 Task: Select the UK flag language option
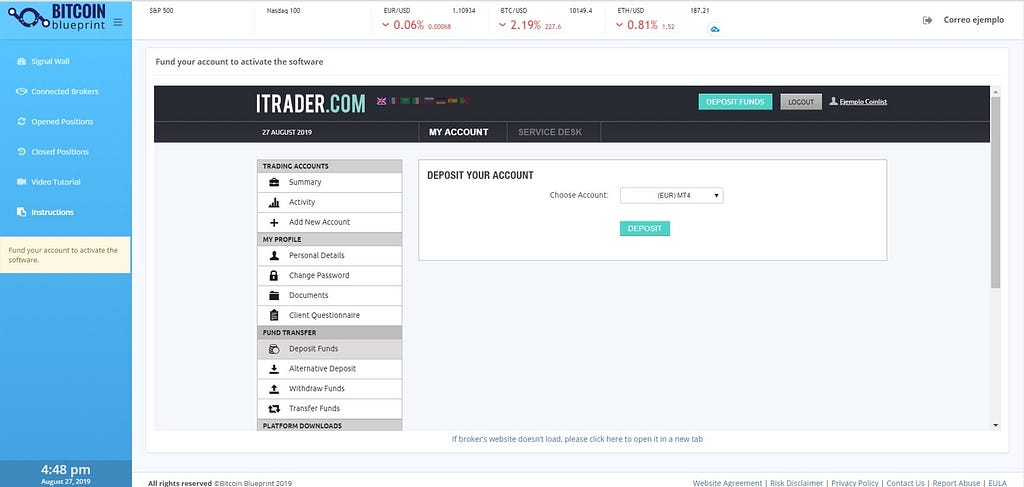[381, 101]
